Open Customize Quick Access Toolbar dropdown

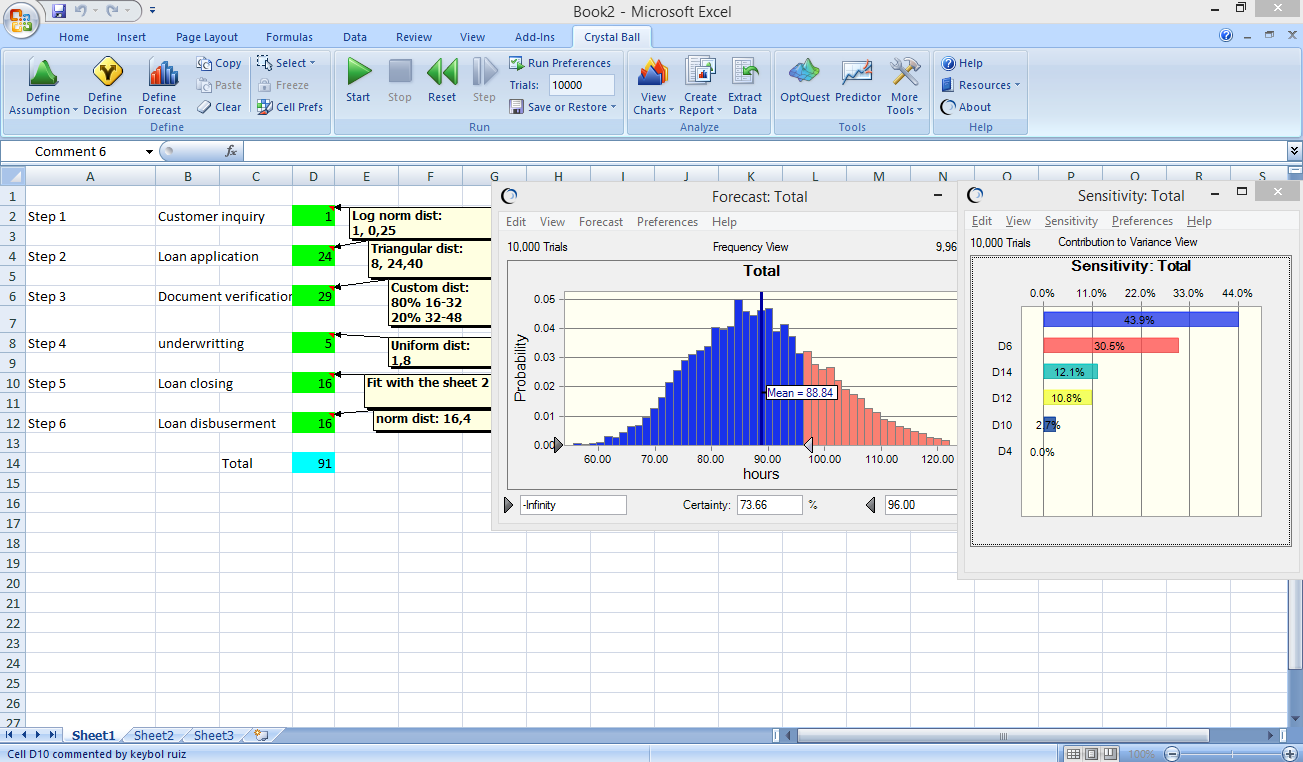click(152, 11)
